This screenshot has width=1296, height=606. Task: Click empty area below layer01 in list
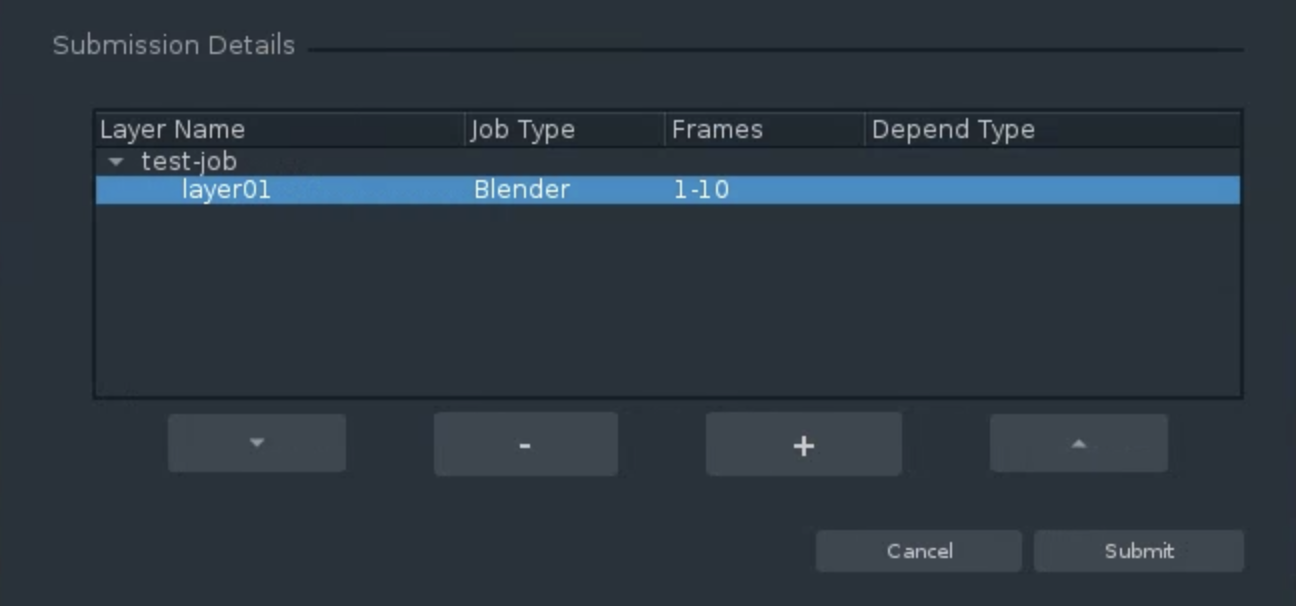tap(667, 300)
